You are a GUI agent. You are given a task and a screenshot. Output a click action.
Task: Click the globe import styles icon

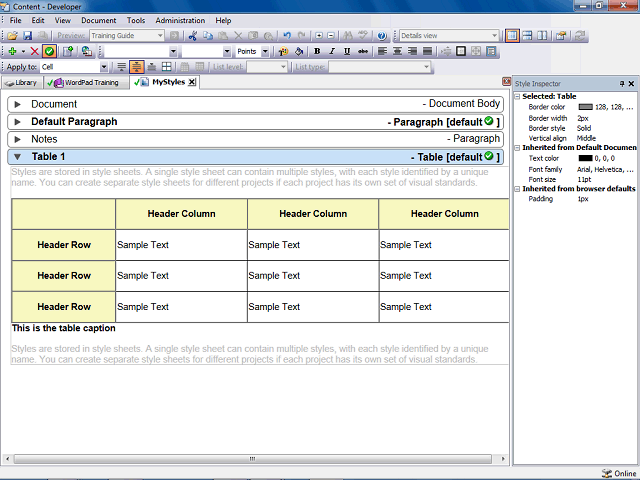[x=86, y=51]
